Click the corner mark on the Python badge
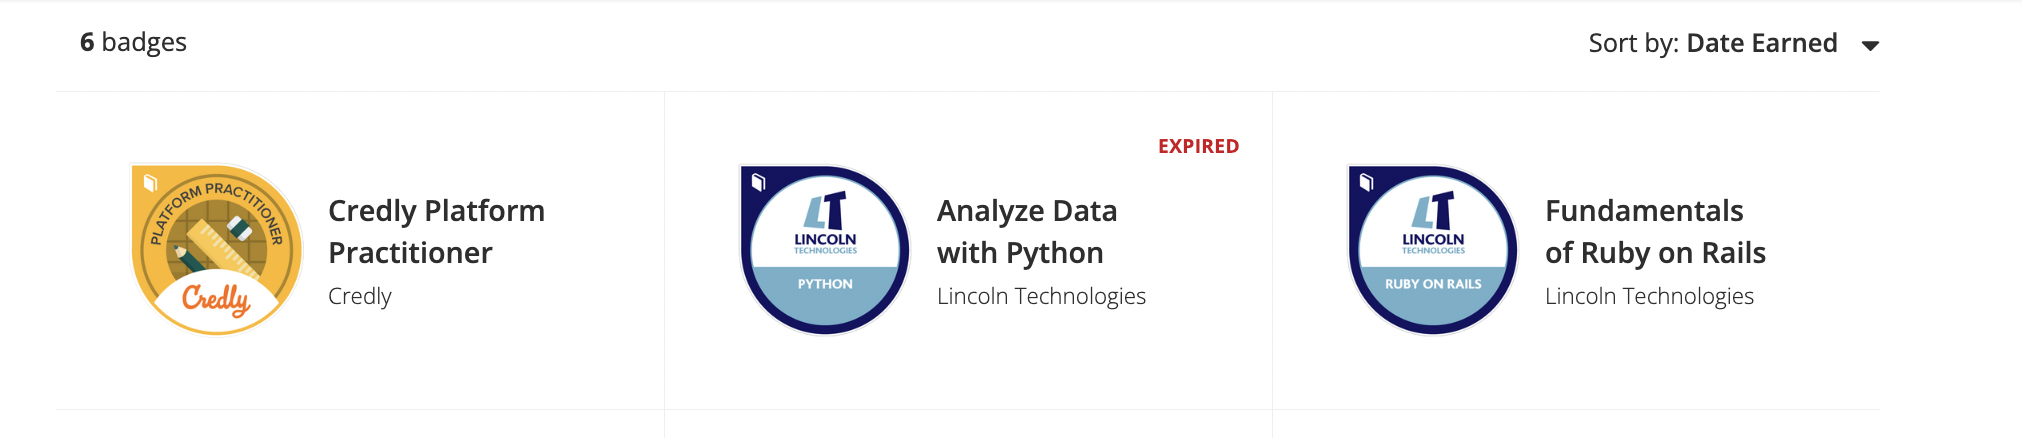Image resolution: width=2022 pixels, height=438 pixels. [759, 182]
